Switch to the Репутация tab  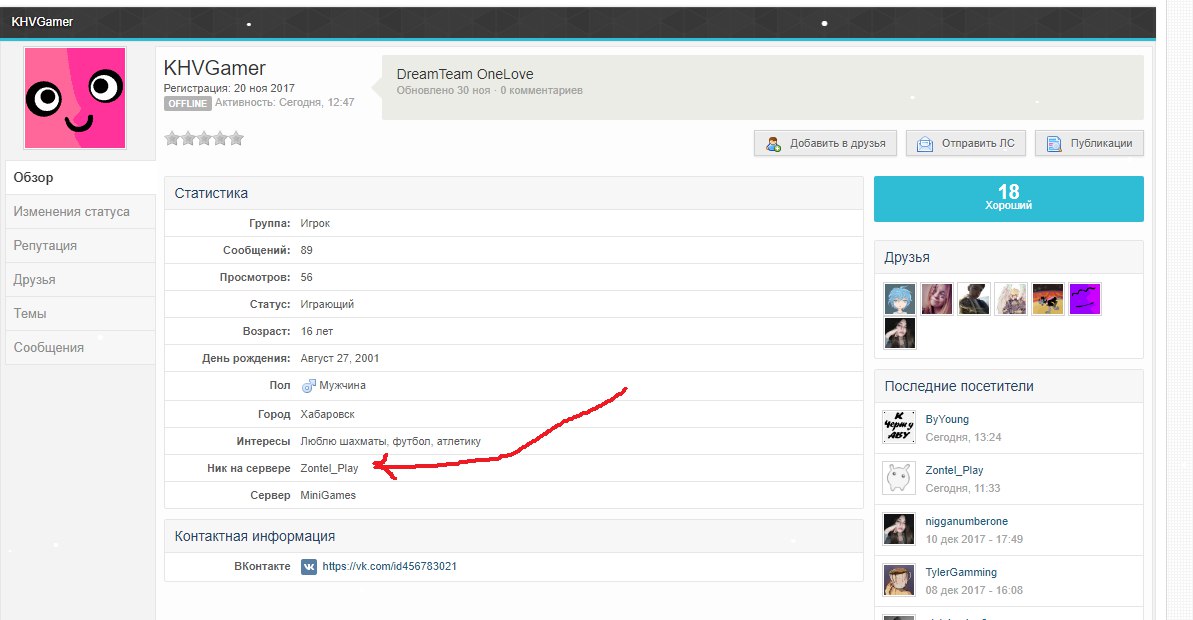click(x=81, y=246)
